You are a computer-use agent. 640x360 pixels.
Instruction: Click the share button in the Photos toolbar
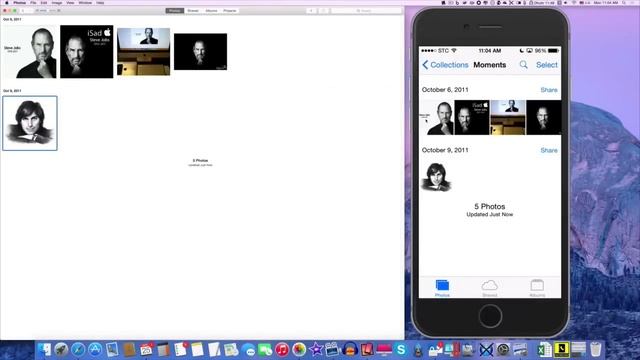point(324,11)
